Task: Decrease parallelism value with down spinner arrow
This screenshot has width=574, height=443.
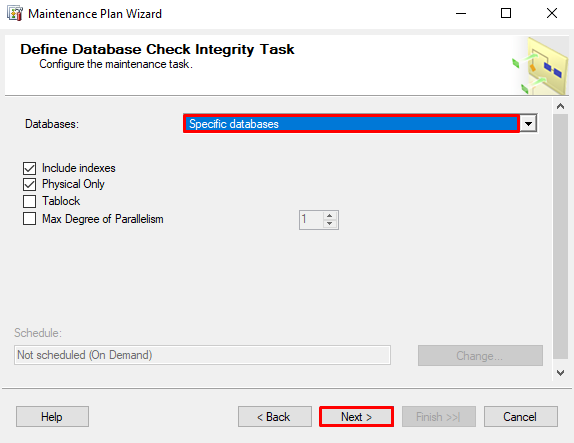Action: (x=329, y=223)
